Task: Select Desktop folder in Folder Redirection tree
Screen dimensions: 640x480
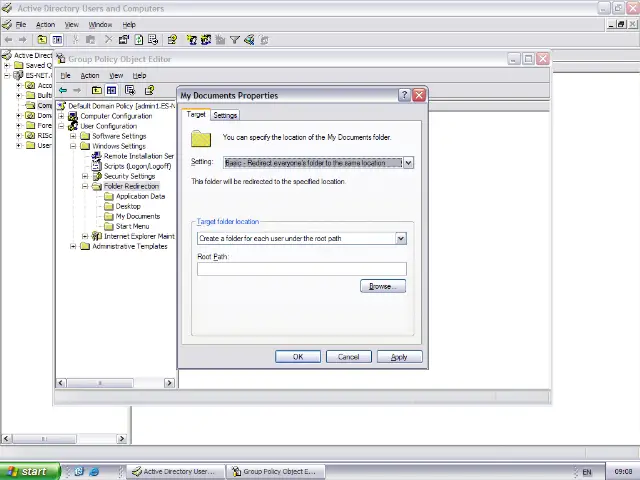Action: (128, 206)
